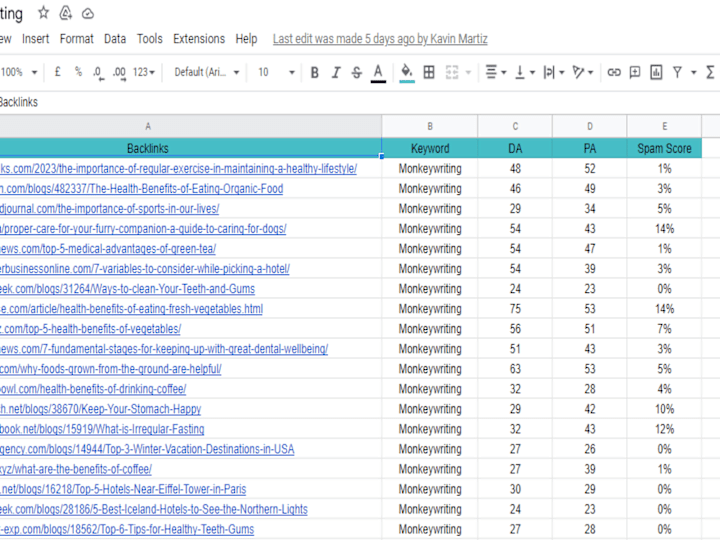Click the move to Drive folder icon

point(66,13)
